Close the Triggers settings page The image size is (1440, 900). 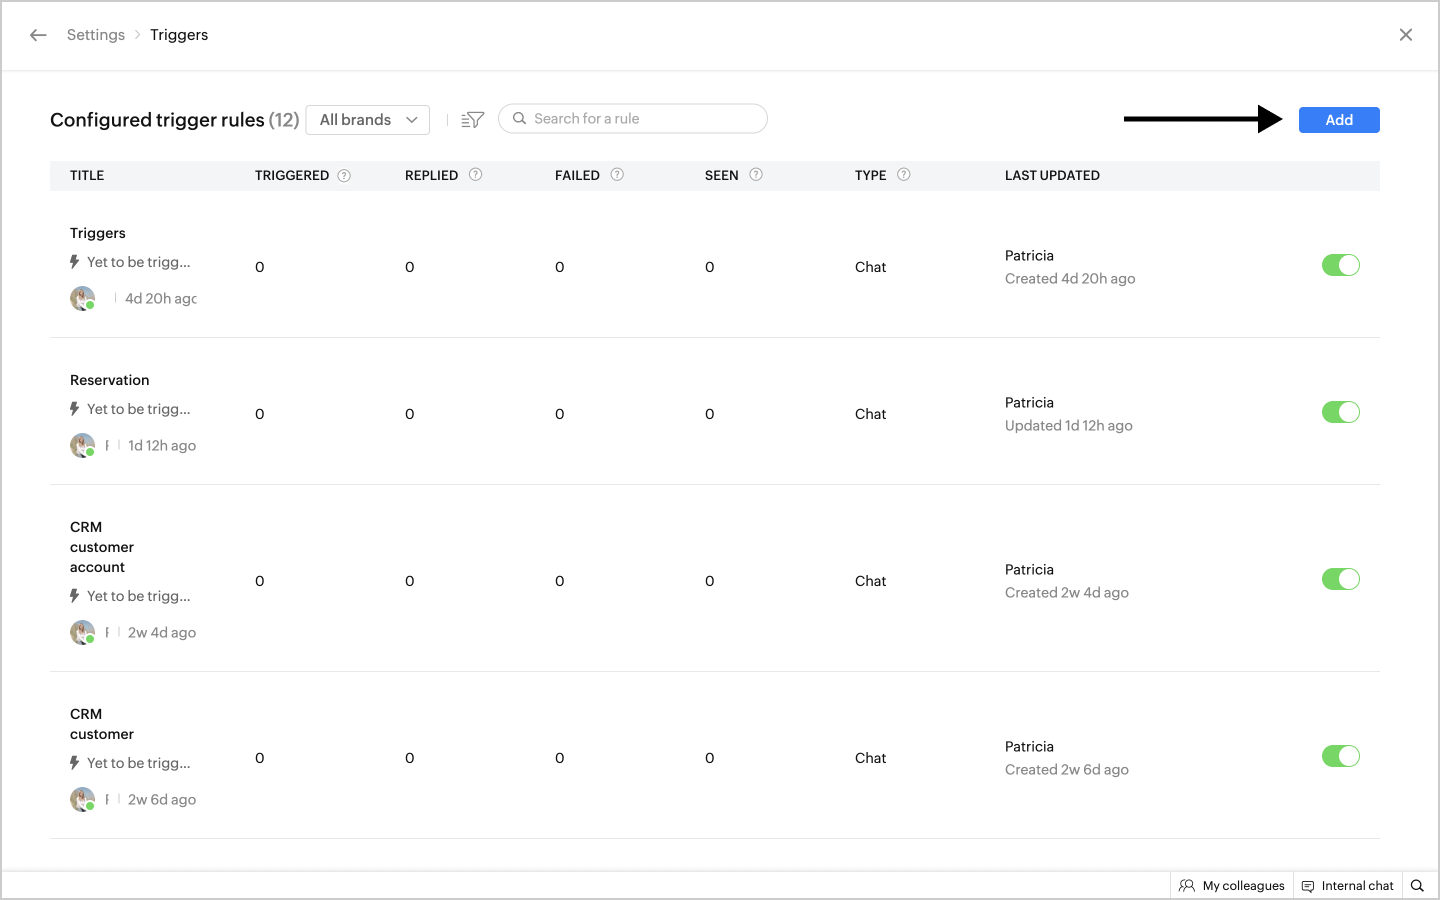1405,35
